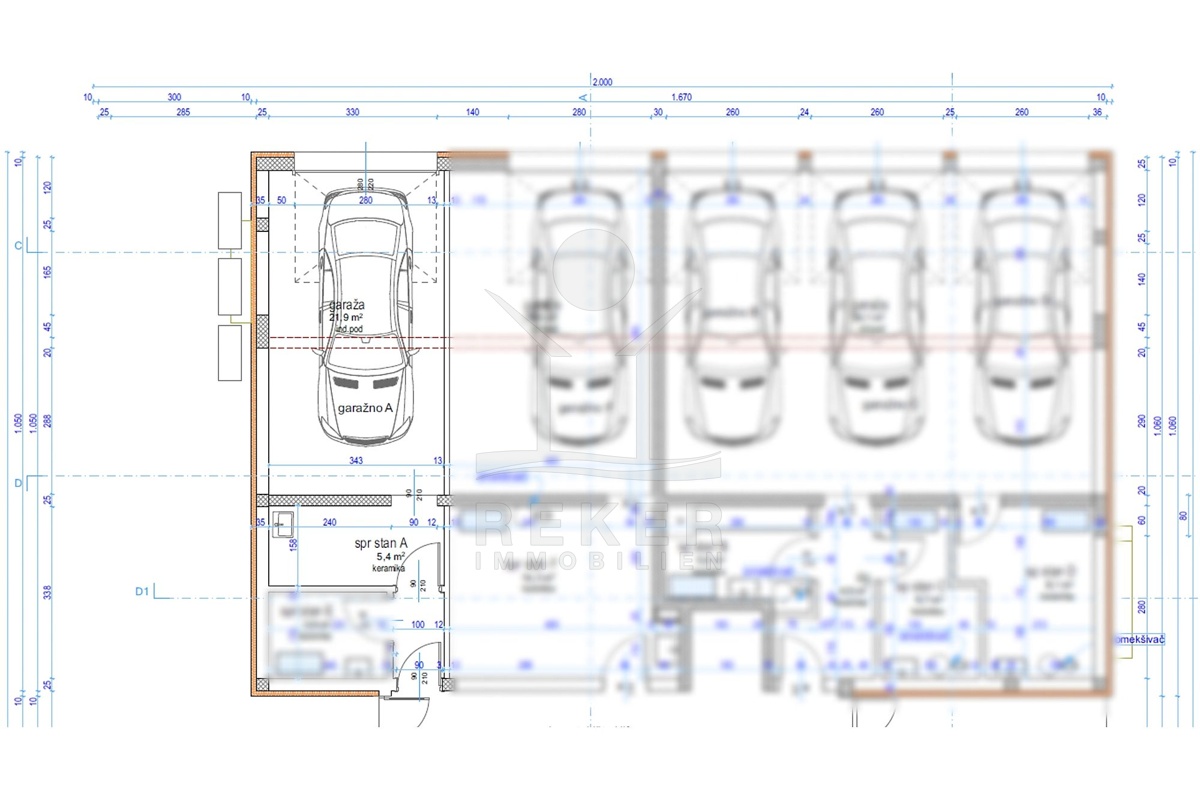Click the 343 width dimension below car
The width and height of the screenshot is (1200, 799).
click(x=356, y=460)
